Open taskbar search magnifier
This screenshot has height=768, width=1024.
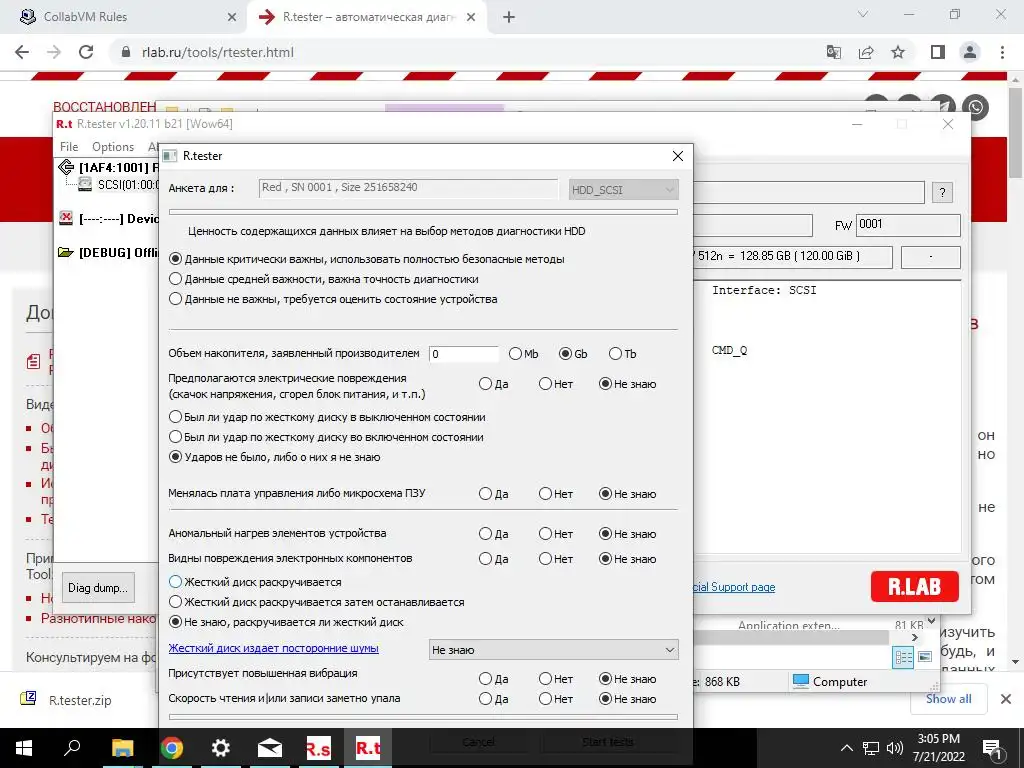pos(72,748)
